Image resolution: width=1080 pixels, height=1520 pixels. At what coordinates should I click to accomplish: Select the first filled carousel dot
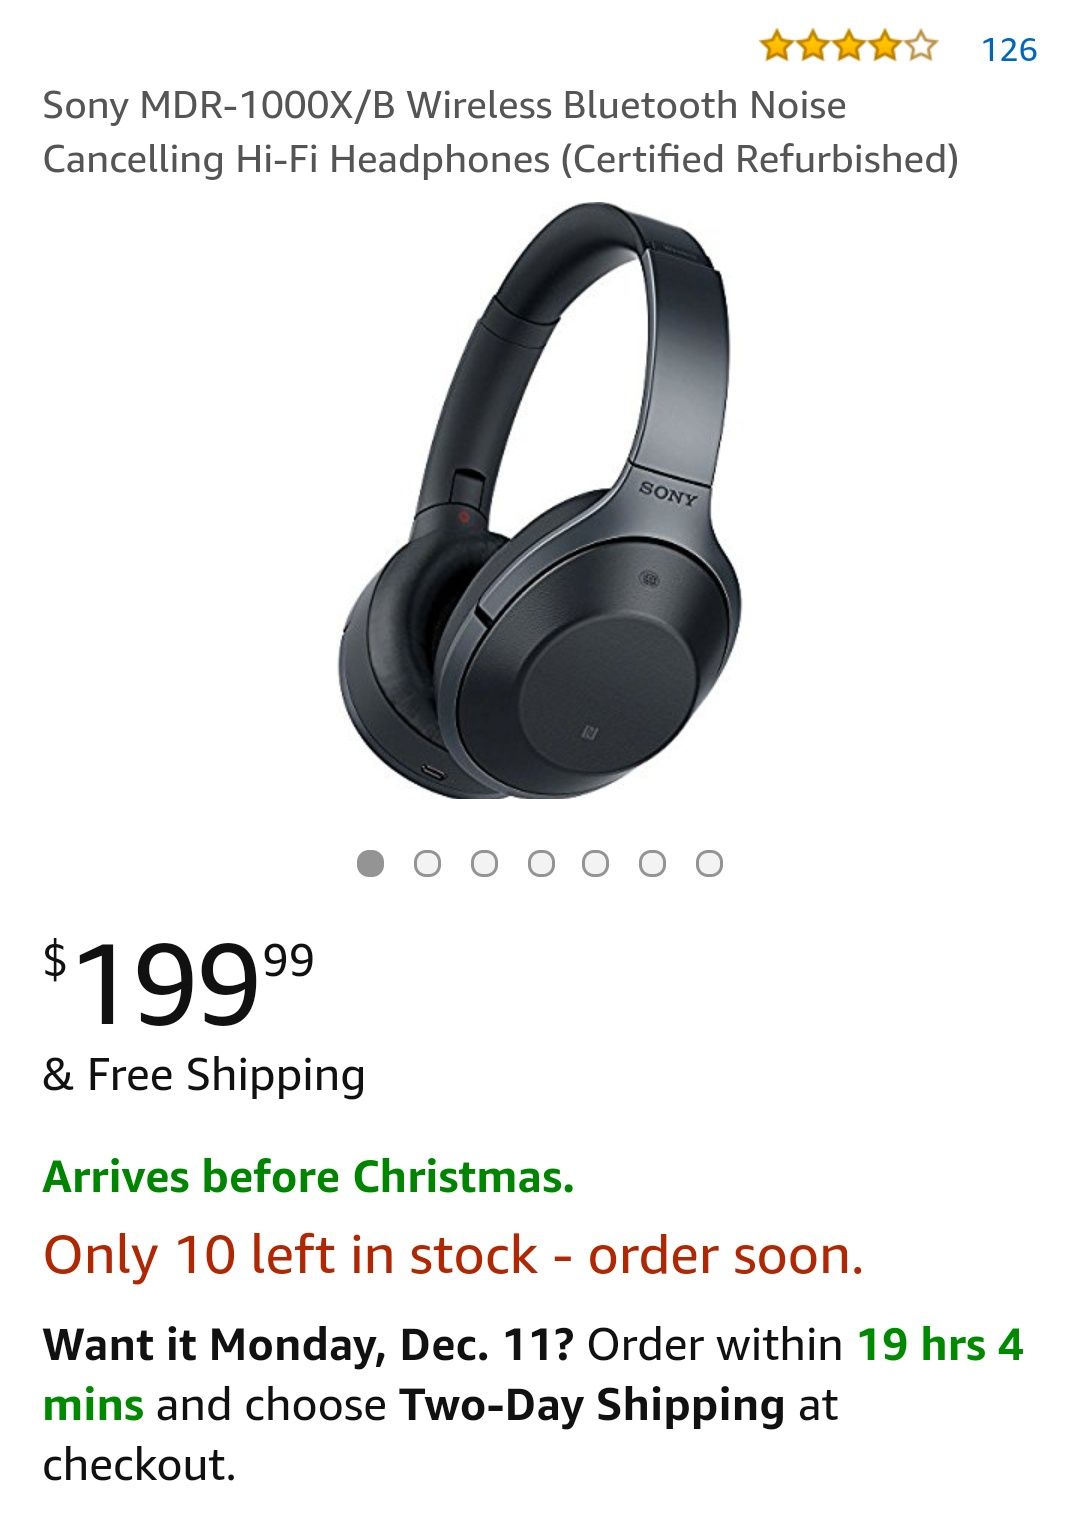click(x=370, y=863)
